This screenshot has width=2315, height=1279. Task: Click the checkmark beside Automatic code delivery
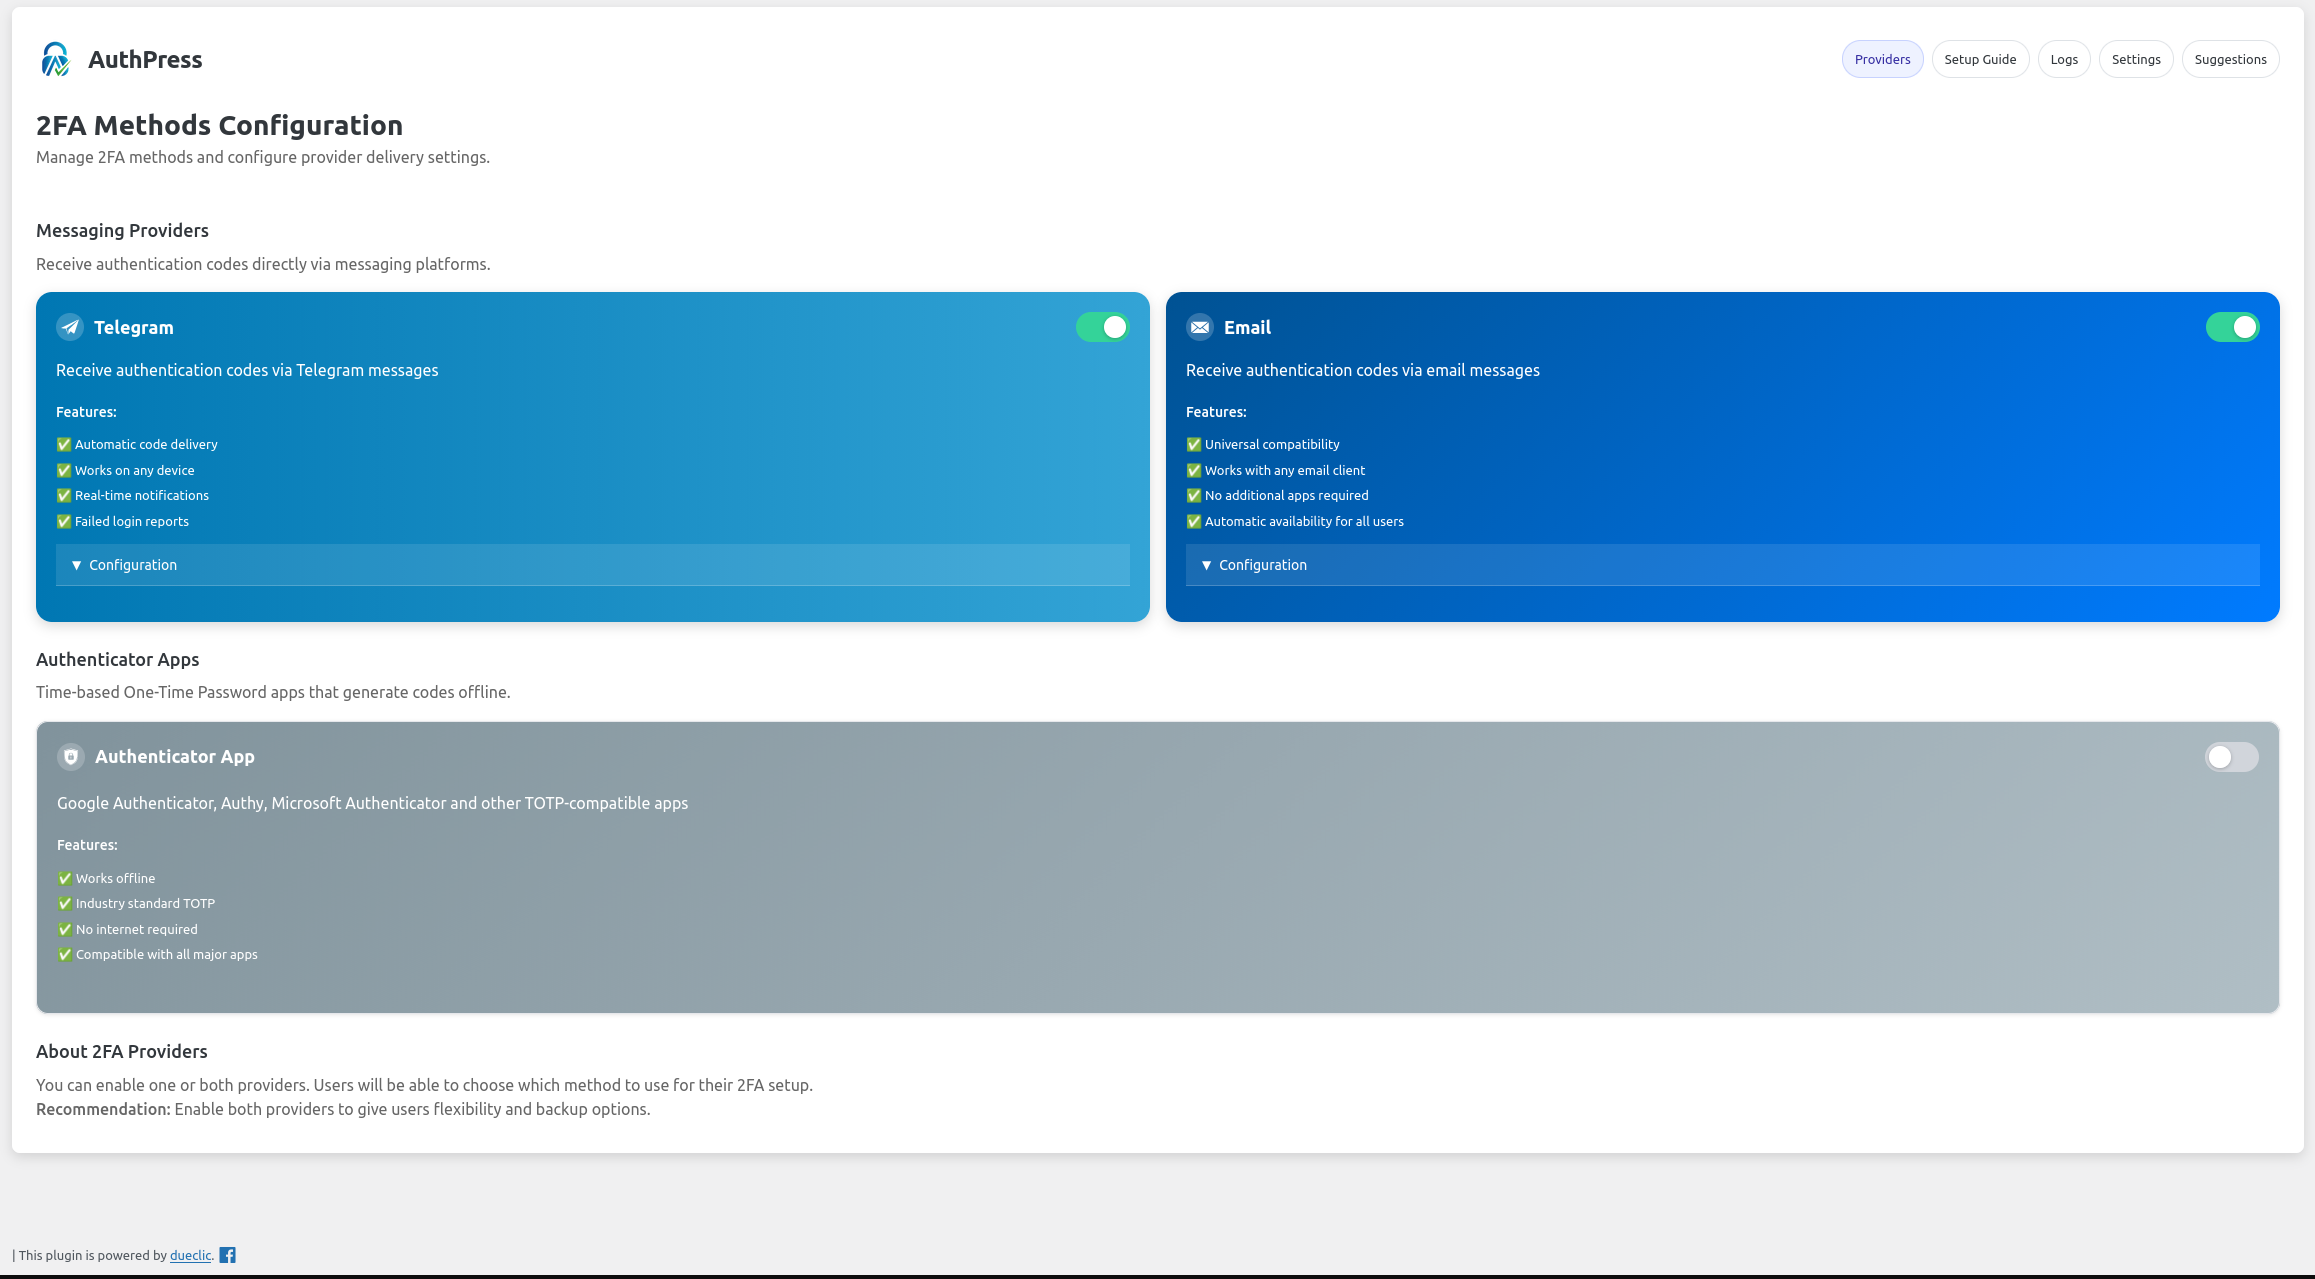(x=63, y=444)
